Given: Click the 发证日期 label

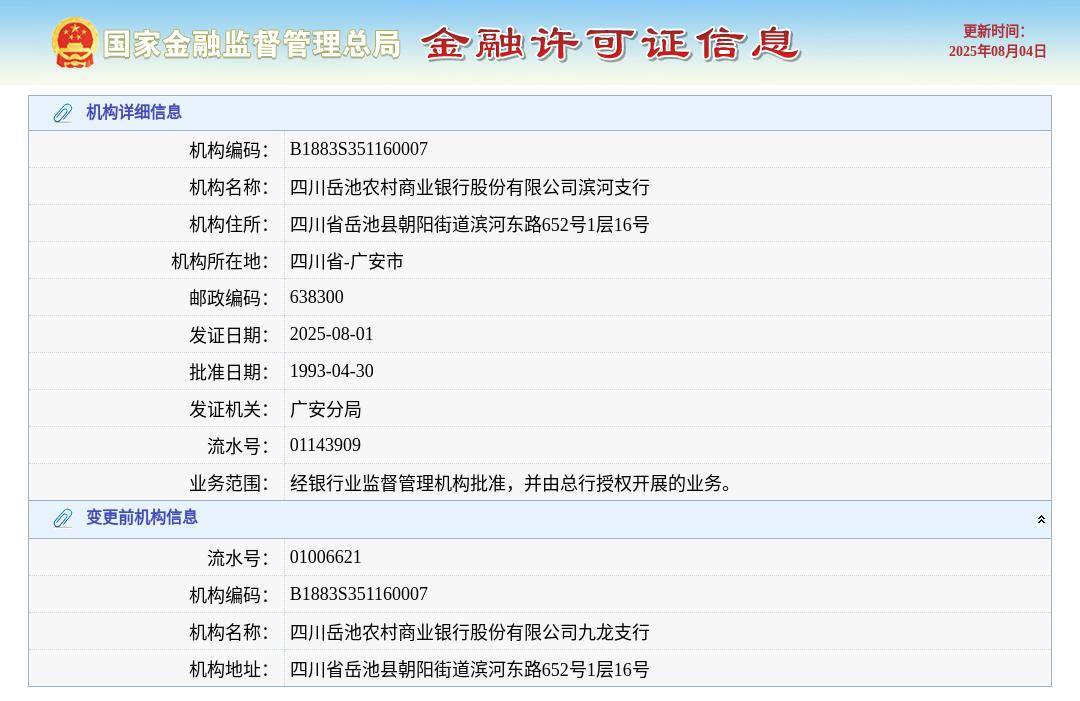Looking at the screenshot, I should (x=229, y=335).
